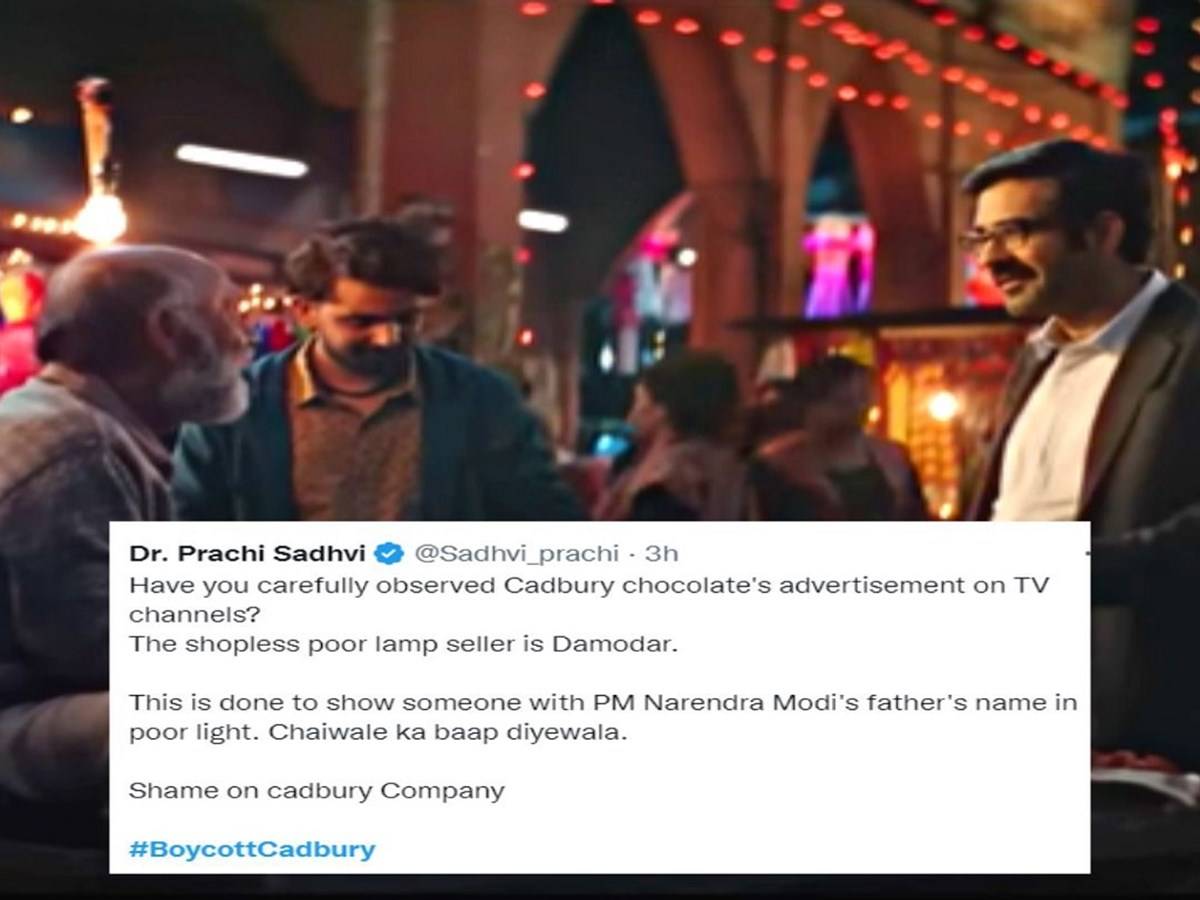Click the text mentioning PM Narendra Modi
This screenshot has height=900, width=1200.
603,703
